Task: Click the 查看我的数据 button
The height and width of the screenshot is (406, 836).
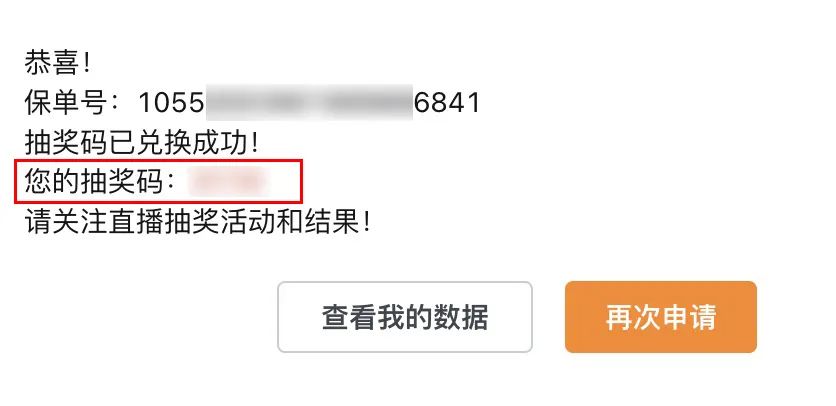Action: (x=405, y=317)
